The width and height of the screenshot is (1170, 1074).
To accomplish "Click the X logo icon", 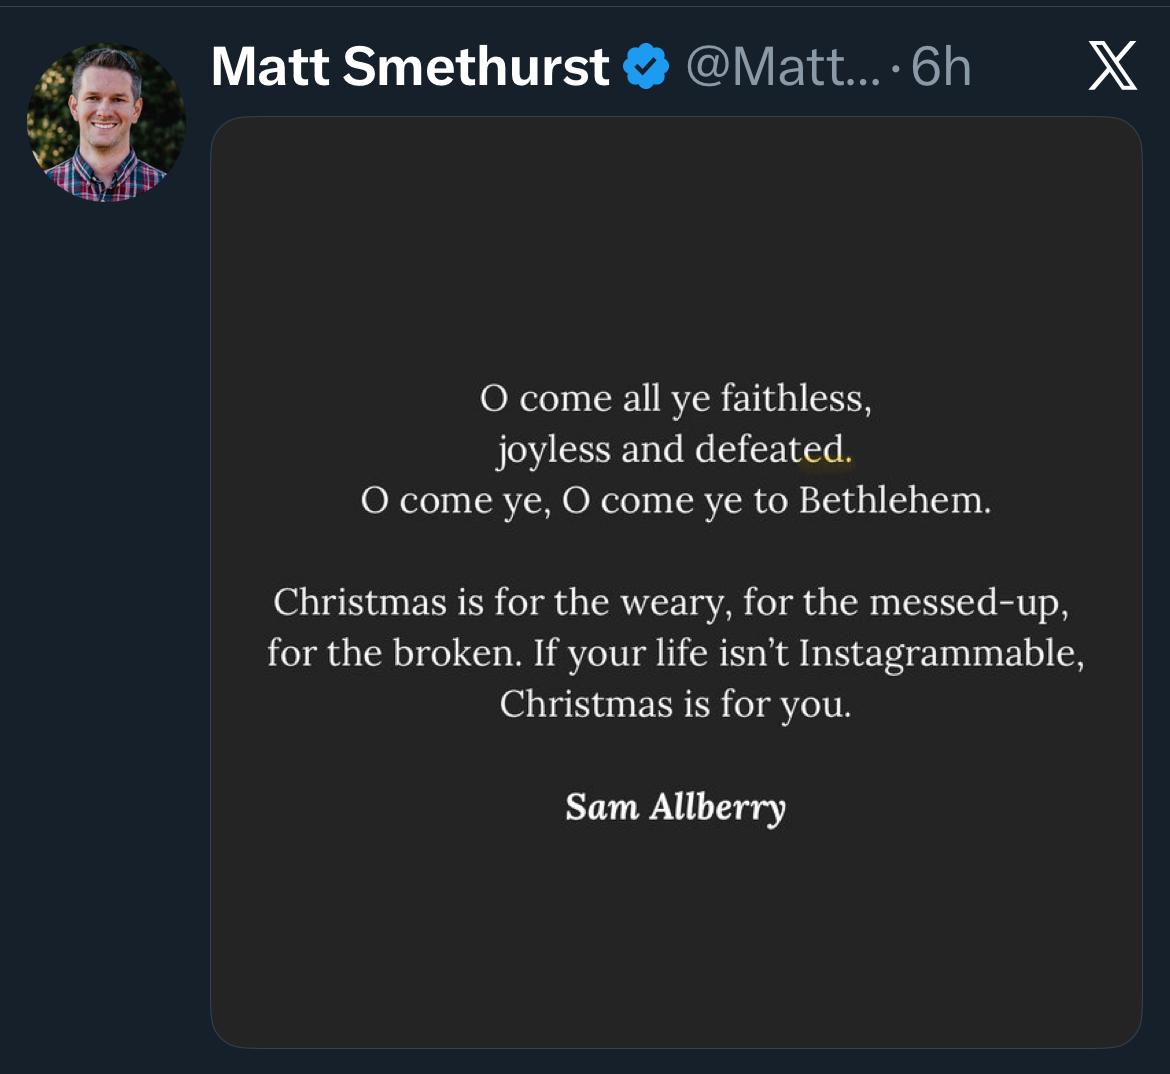I will coord(1112,68).
